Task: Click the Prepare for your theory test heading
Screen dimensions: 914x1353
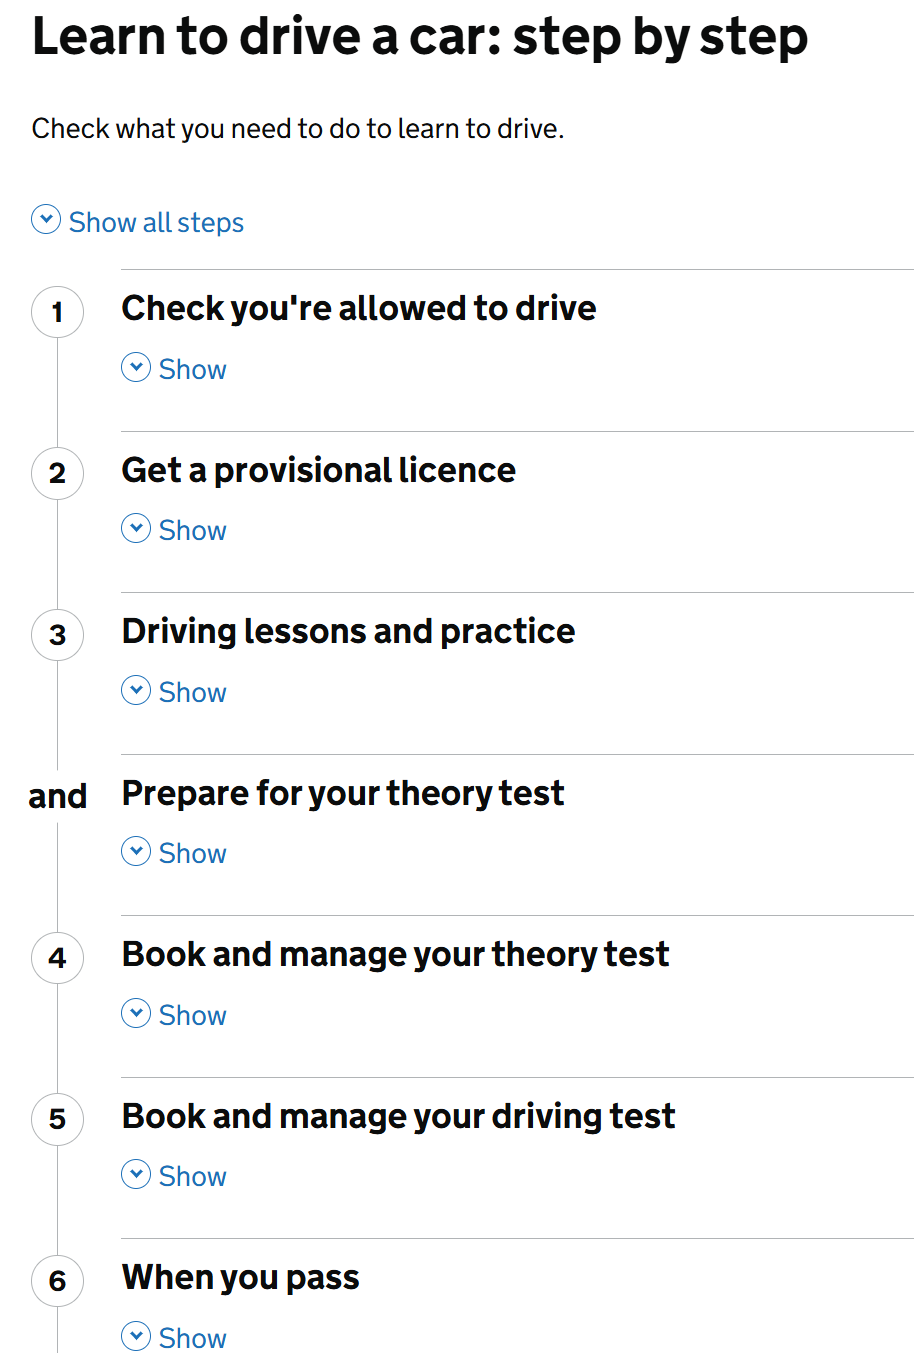Action: tap(342, 793)
